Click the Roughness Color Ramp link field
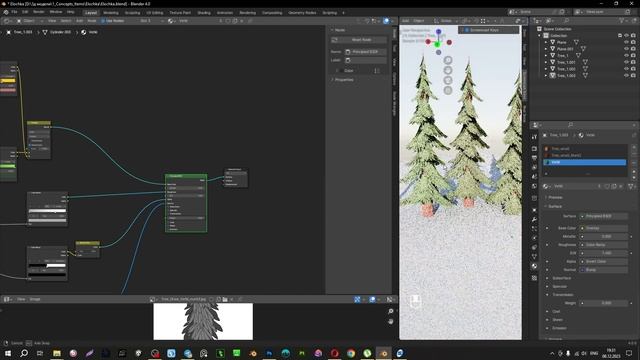Viewport: 640px width, 360px height. tap(603, 245)
